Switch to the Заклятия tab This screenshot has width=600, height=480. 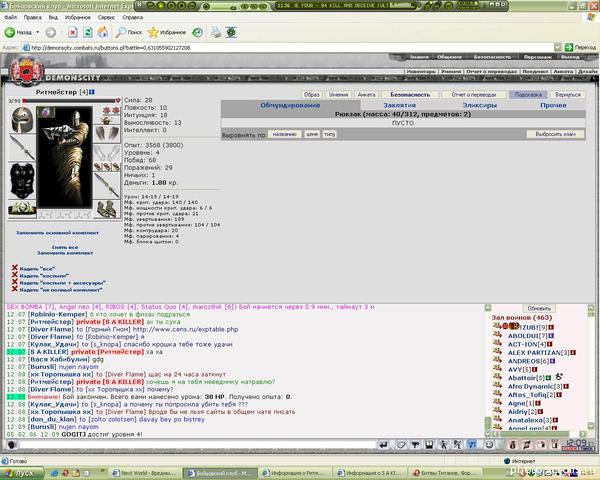click(399, 105)
